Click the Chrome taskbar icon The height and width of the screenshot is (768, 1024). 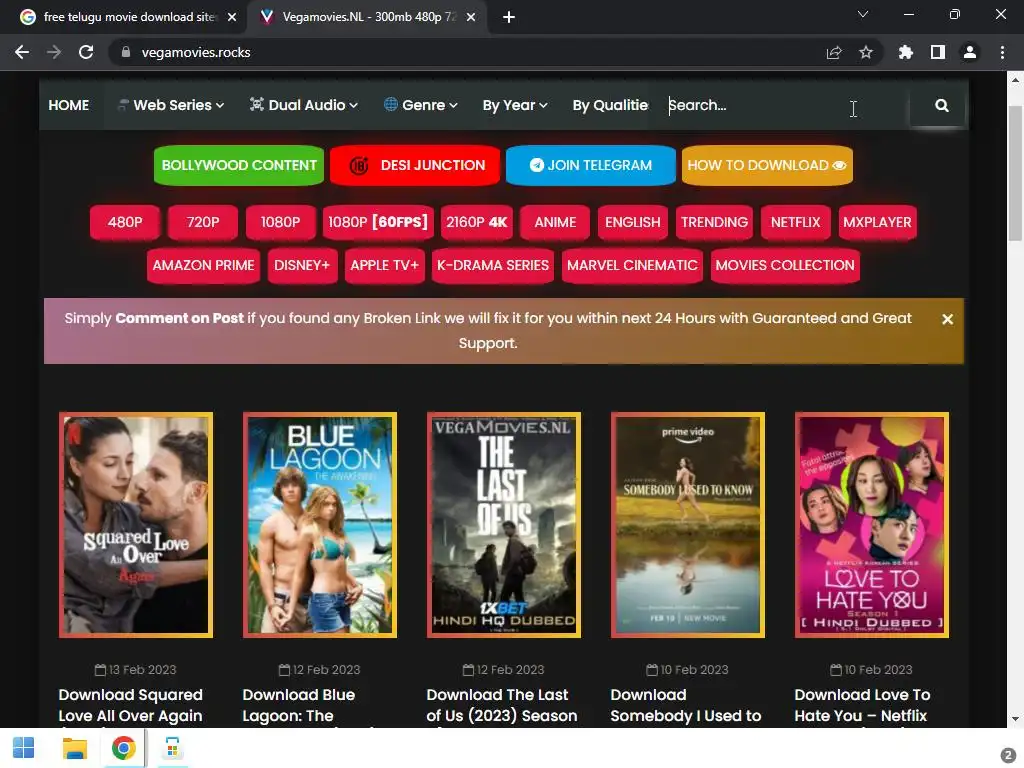coord(123,748)
